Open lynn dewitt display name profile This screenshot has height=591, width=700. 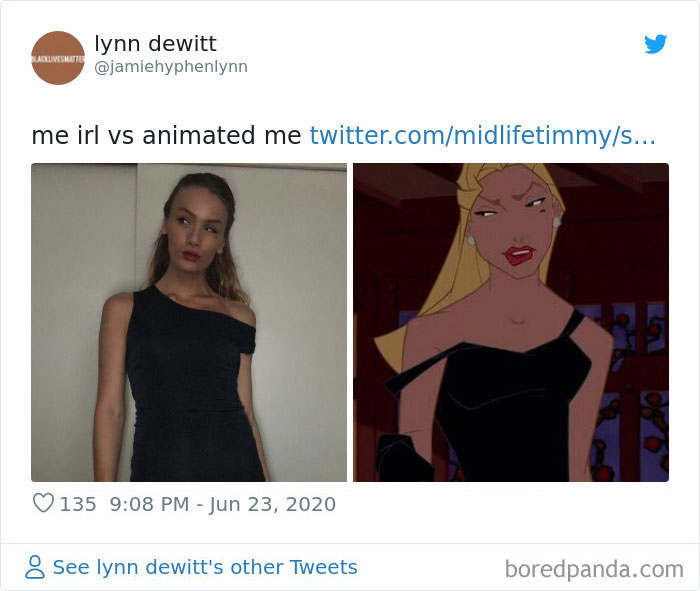[x=155, y=44]
